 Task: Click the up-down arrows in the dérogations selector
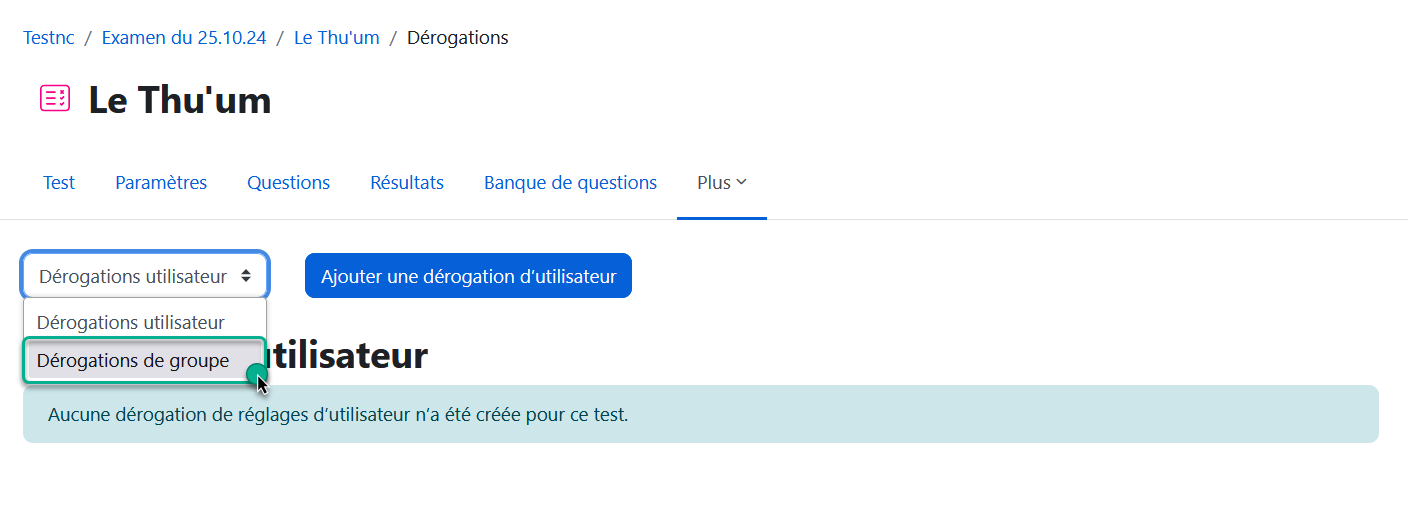pyautogui.click(x=246, y=276)
